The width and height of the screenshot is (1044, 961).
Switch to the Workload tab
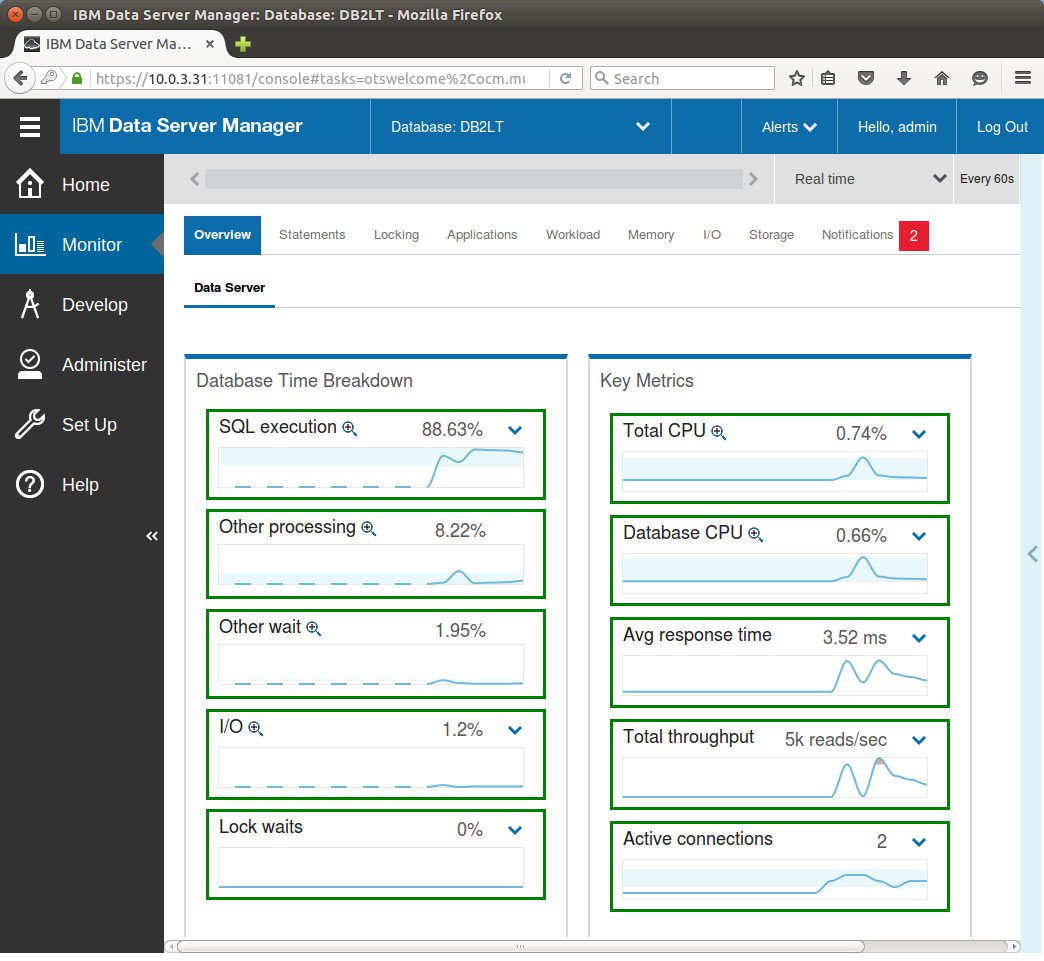tap(573, 234)
